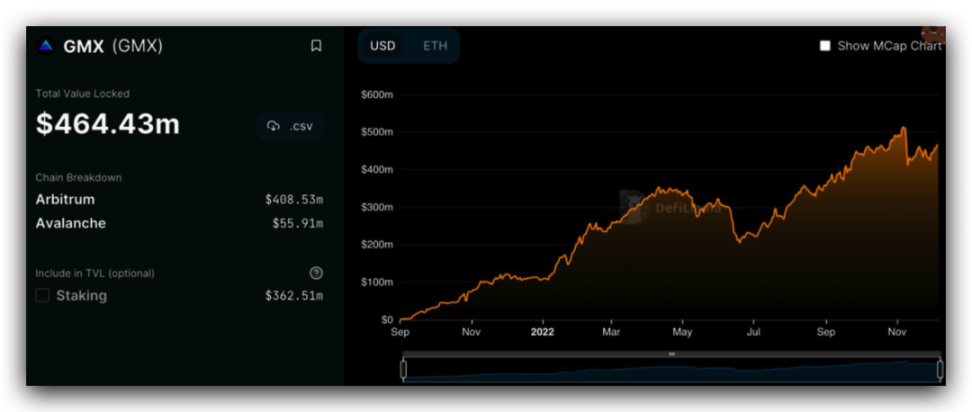This screenshot has width=972, height=412.
Task: Click the May x-axis label
Action: pyautogui.click(x=683, y=332)
